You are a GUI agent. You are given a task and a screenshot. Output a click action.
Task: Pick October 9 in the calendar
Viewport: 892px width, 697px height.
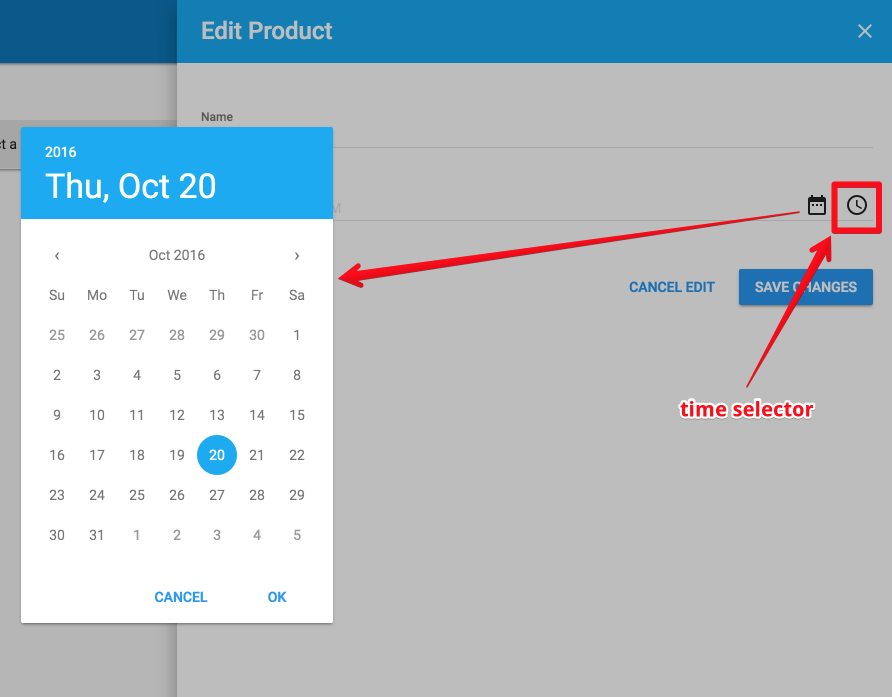point(57,415)
